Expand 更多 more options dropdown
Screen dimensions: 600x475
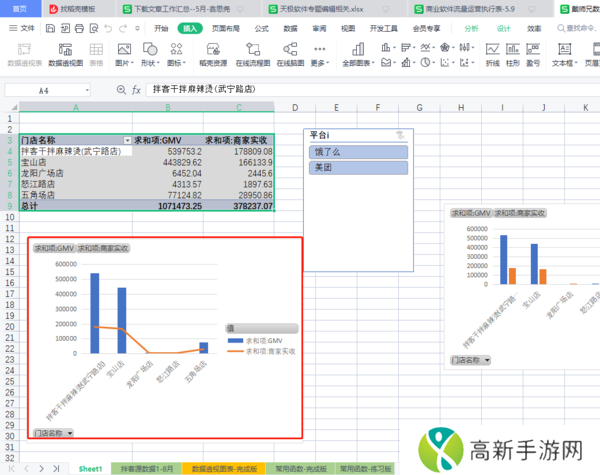click(320, 63)
